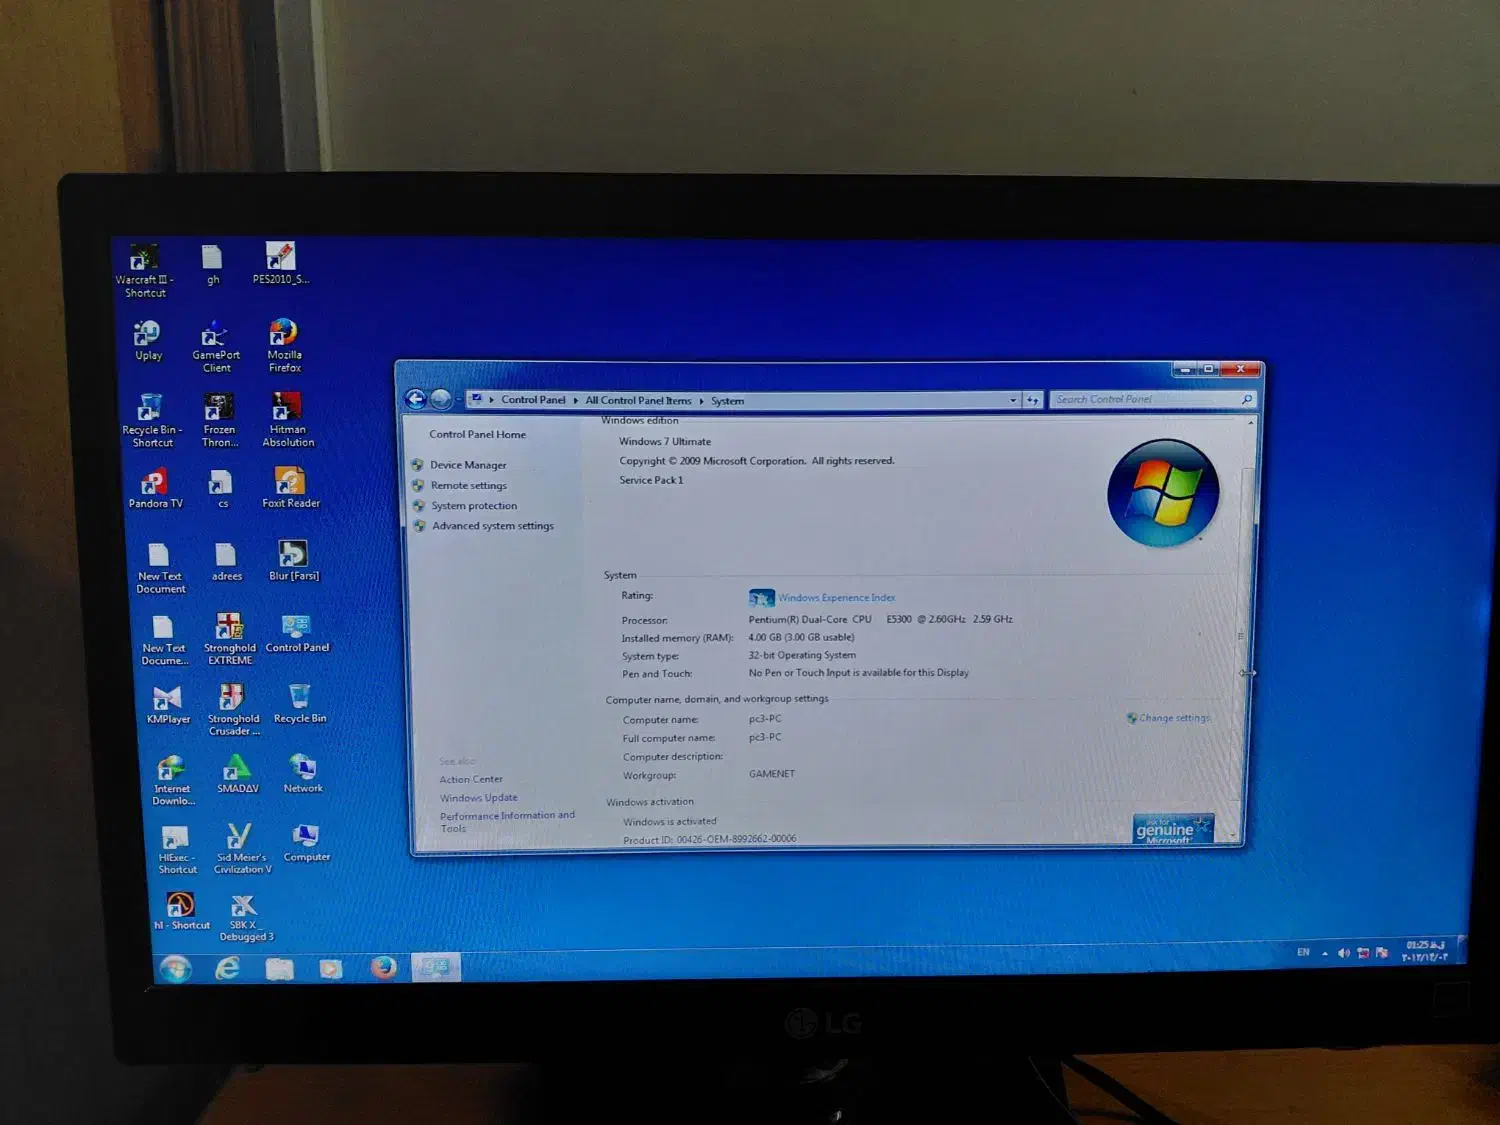
Task: Expand the Control Panel breadcrumb arrow
Action: click(575, 400)
